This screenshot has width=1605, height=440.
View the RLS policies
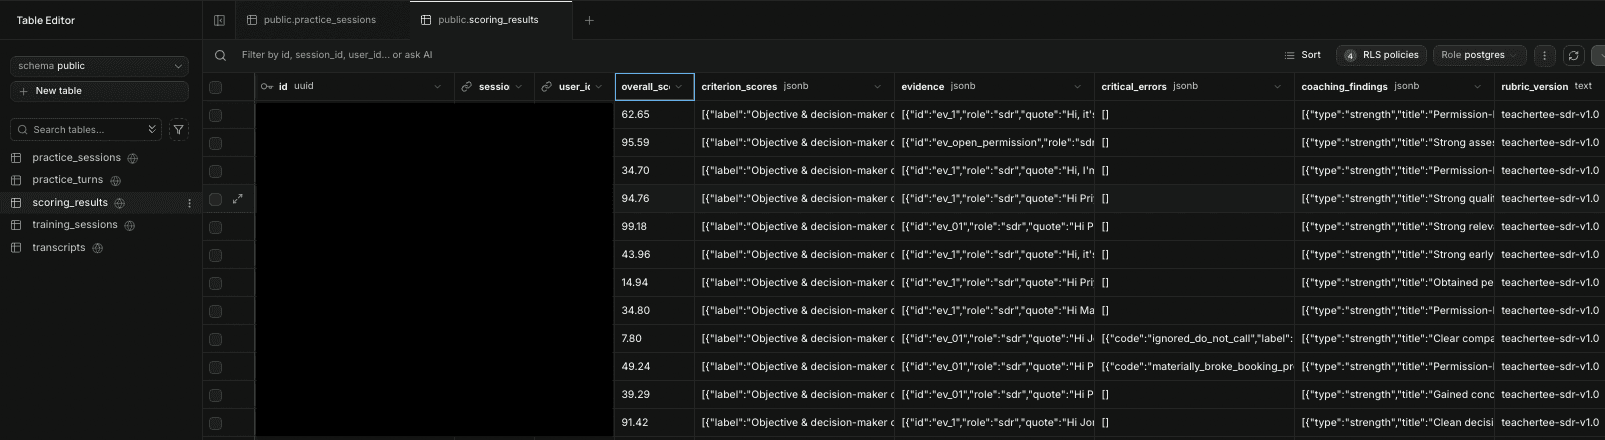pos(1381,55)
